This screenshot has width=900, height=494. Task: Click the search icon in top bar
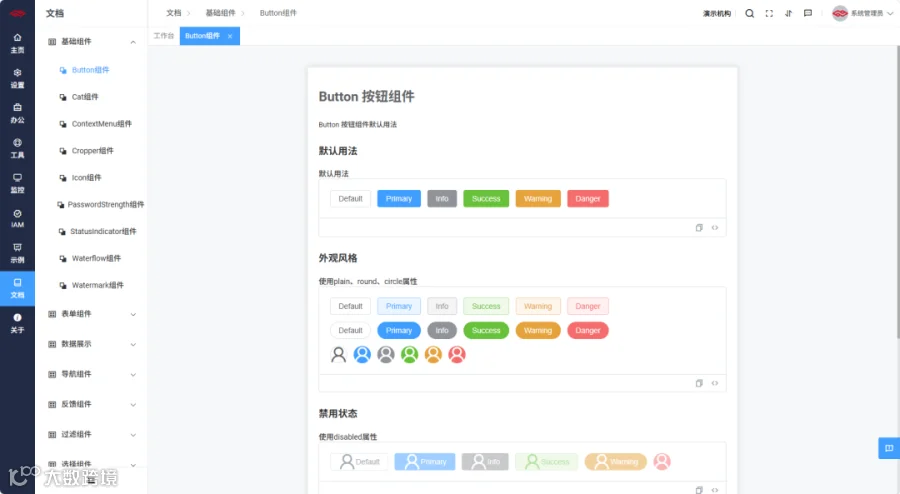tap(750, 13)
